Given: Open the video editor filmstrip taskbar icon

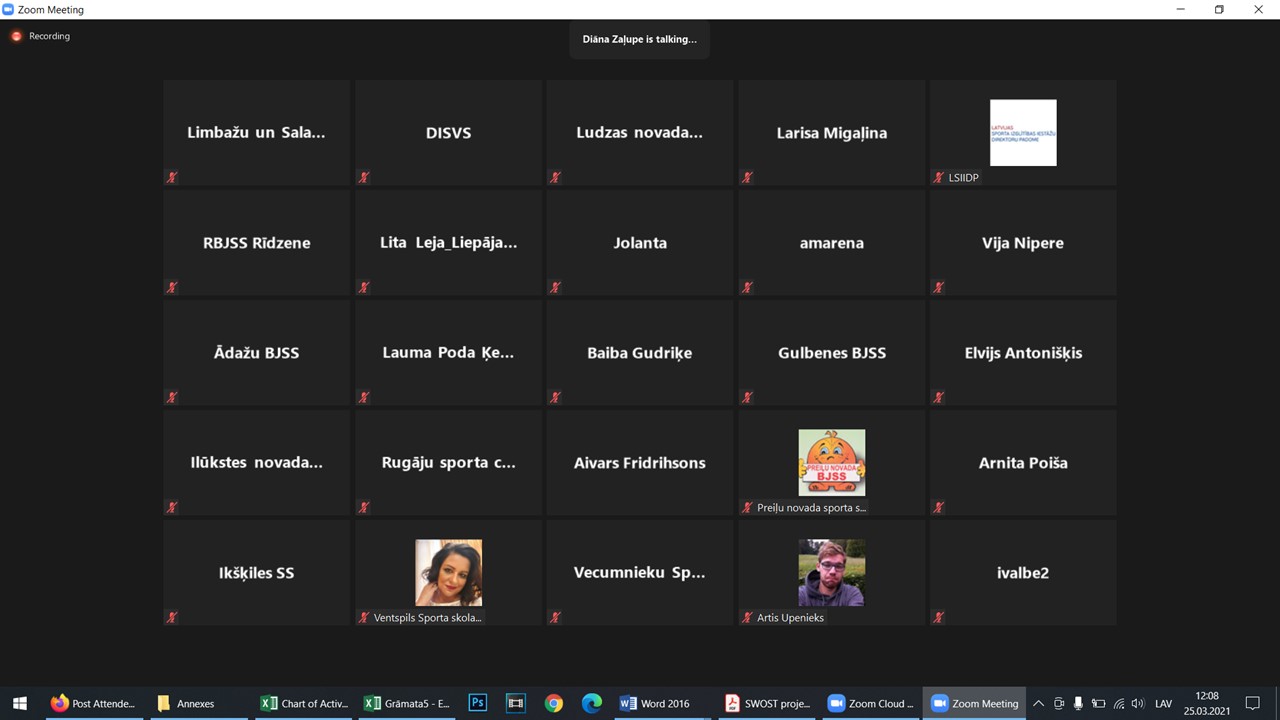Looking at the screenshot, I should [515, 703].
